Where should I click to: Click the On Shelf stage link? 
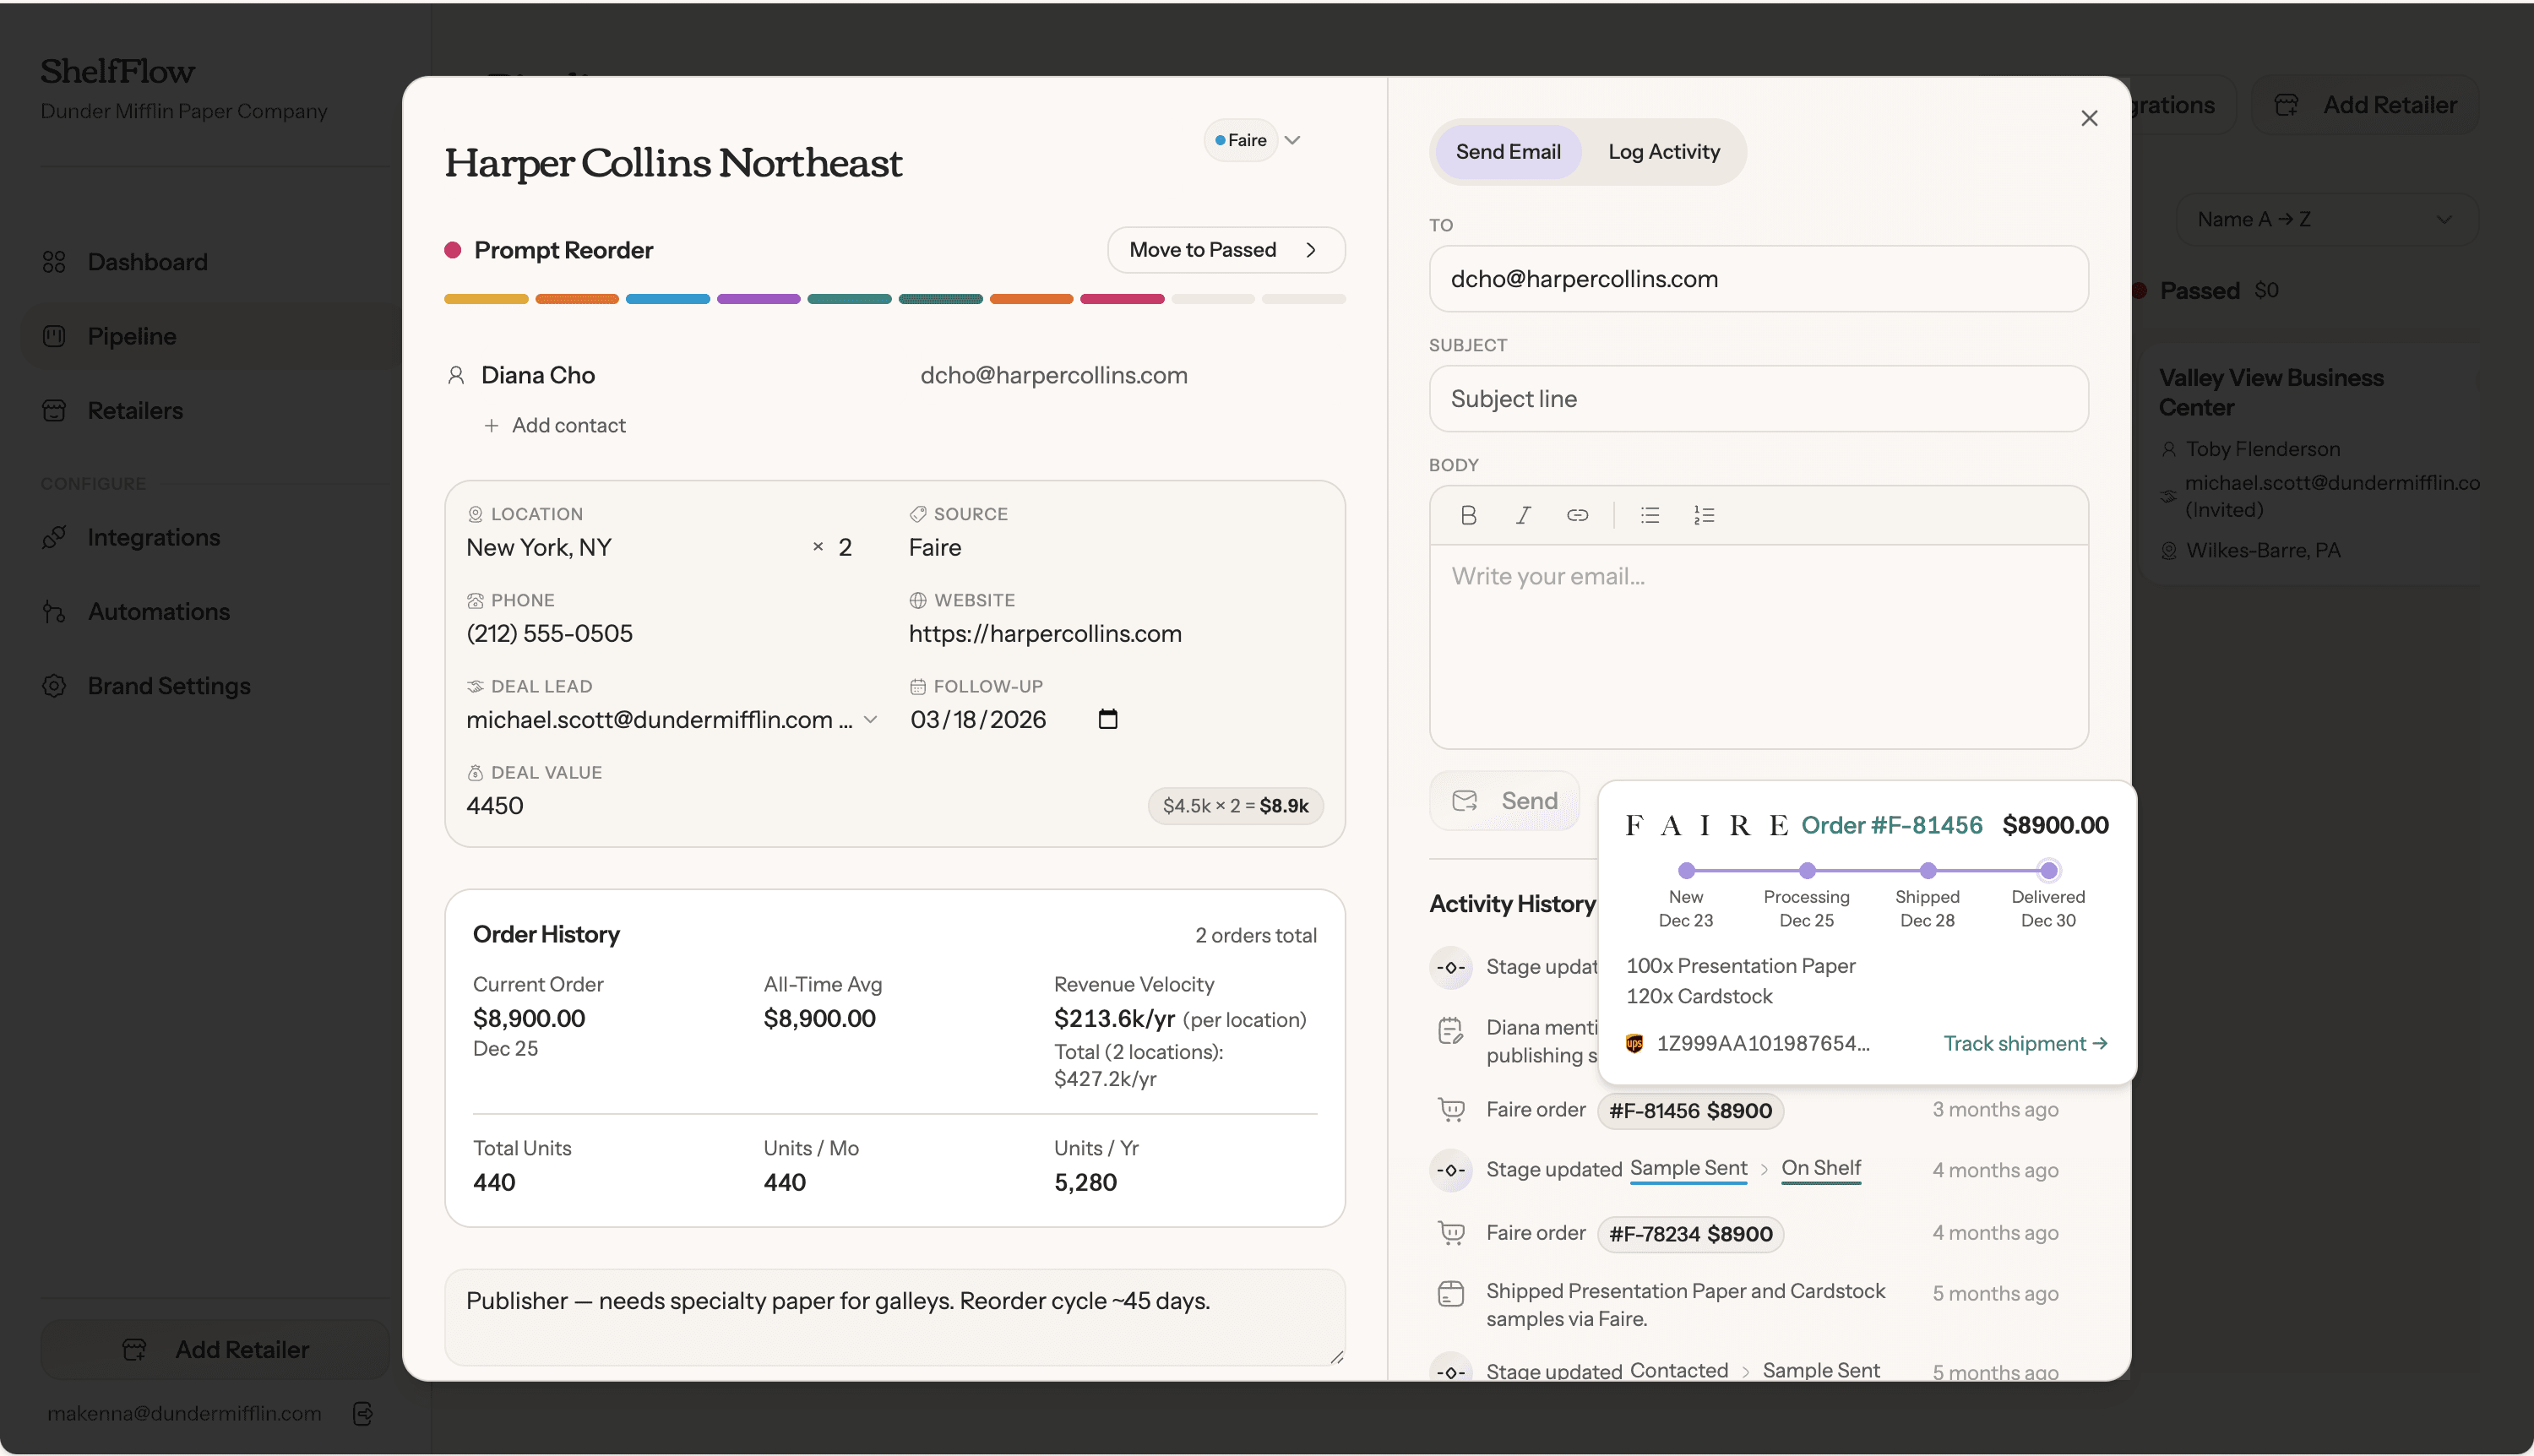tap(1821, 1168)
